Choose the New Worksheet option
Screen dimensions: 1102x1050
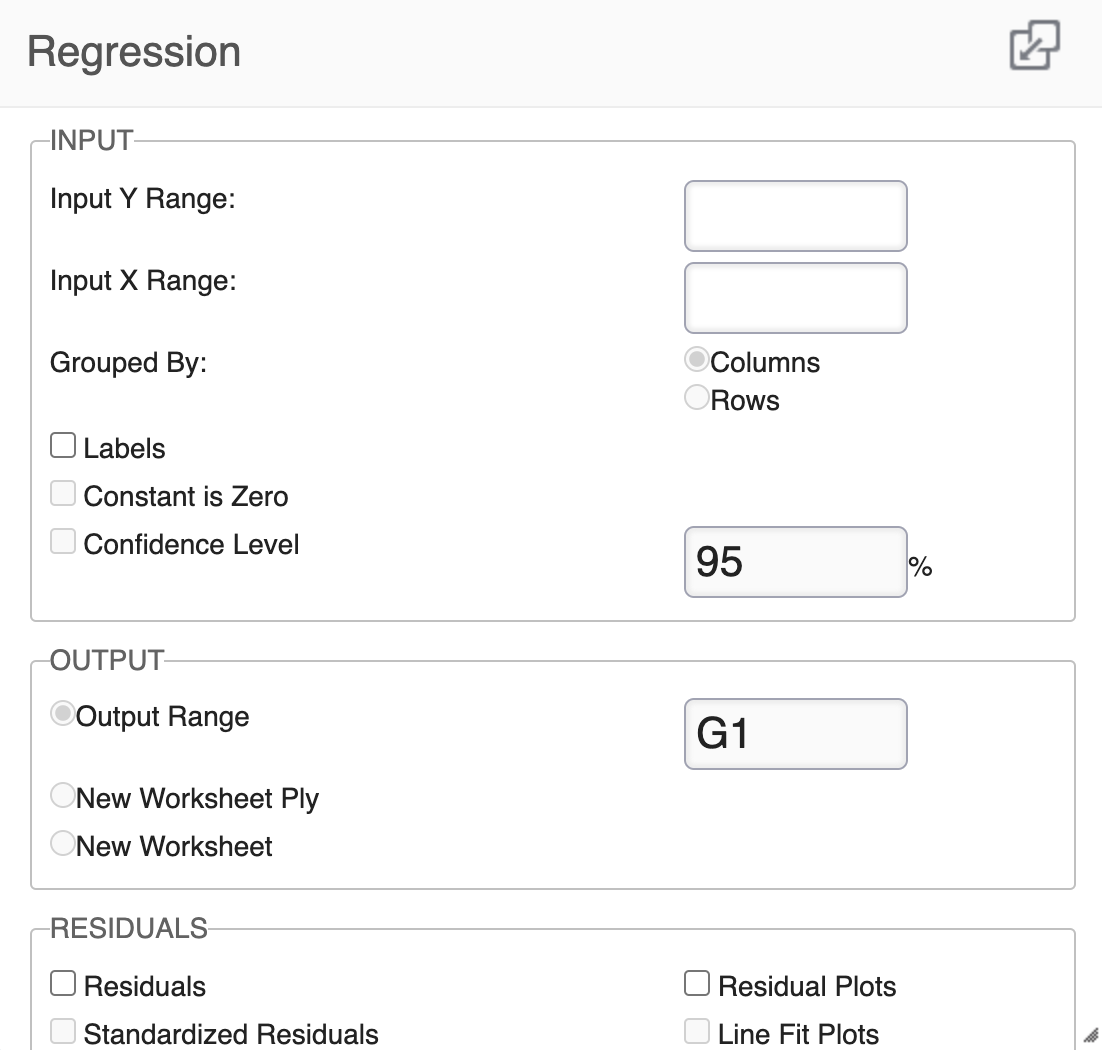coord(63,844)
